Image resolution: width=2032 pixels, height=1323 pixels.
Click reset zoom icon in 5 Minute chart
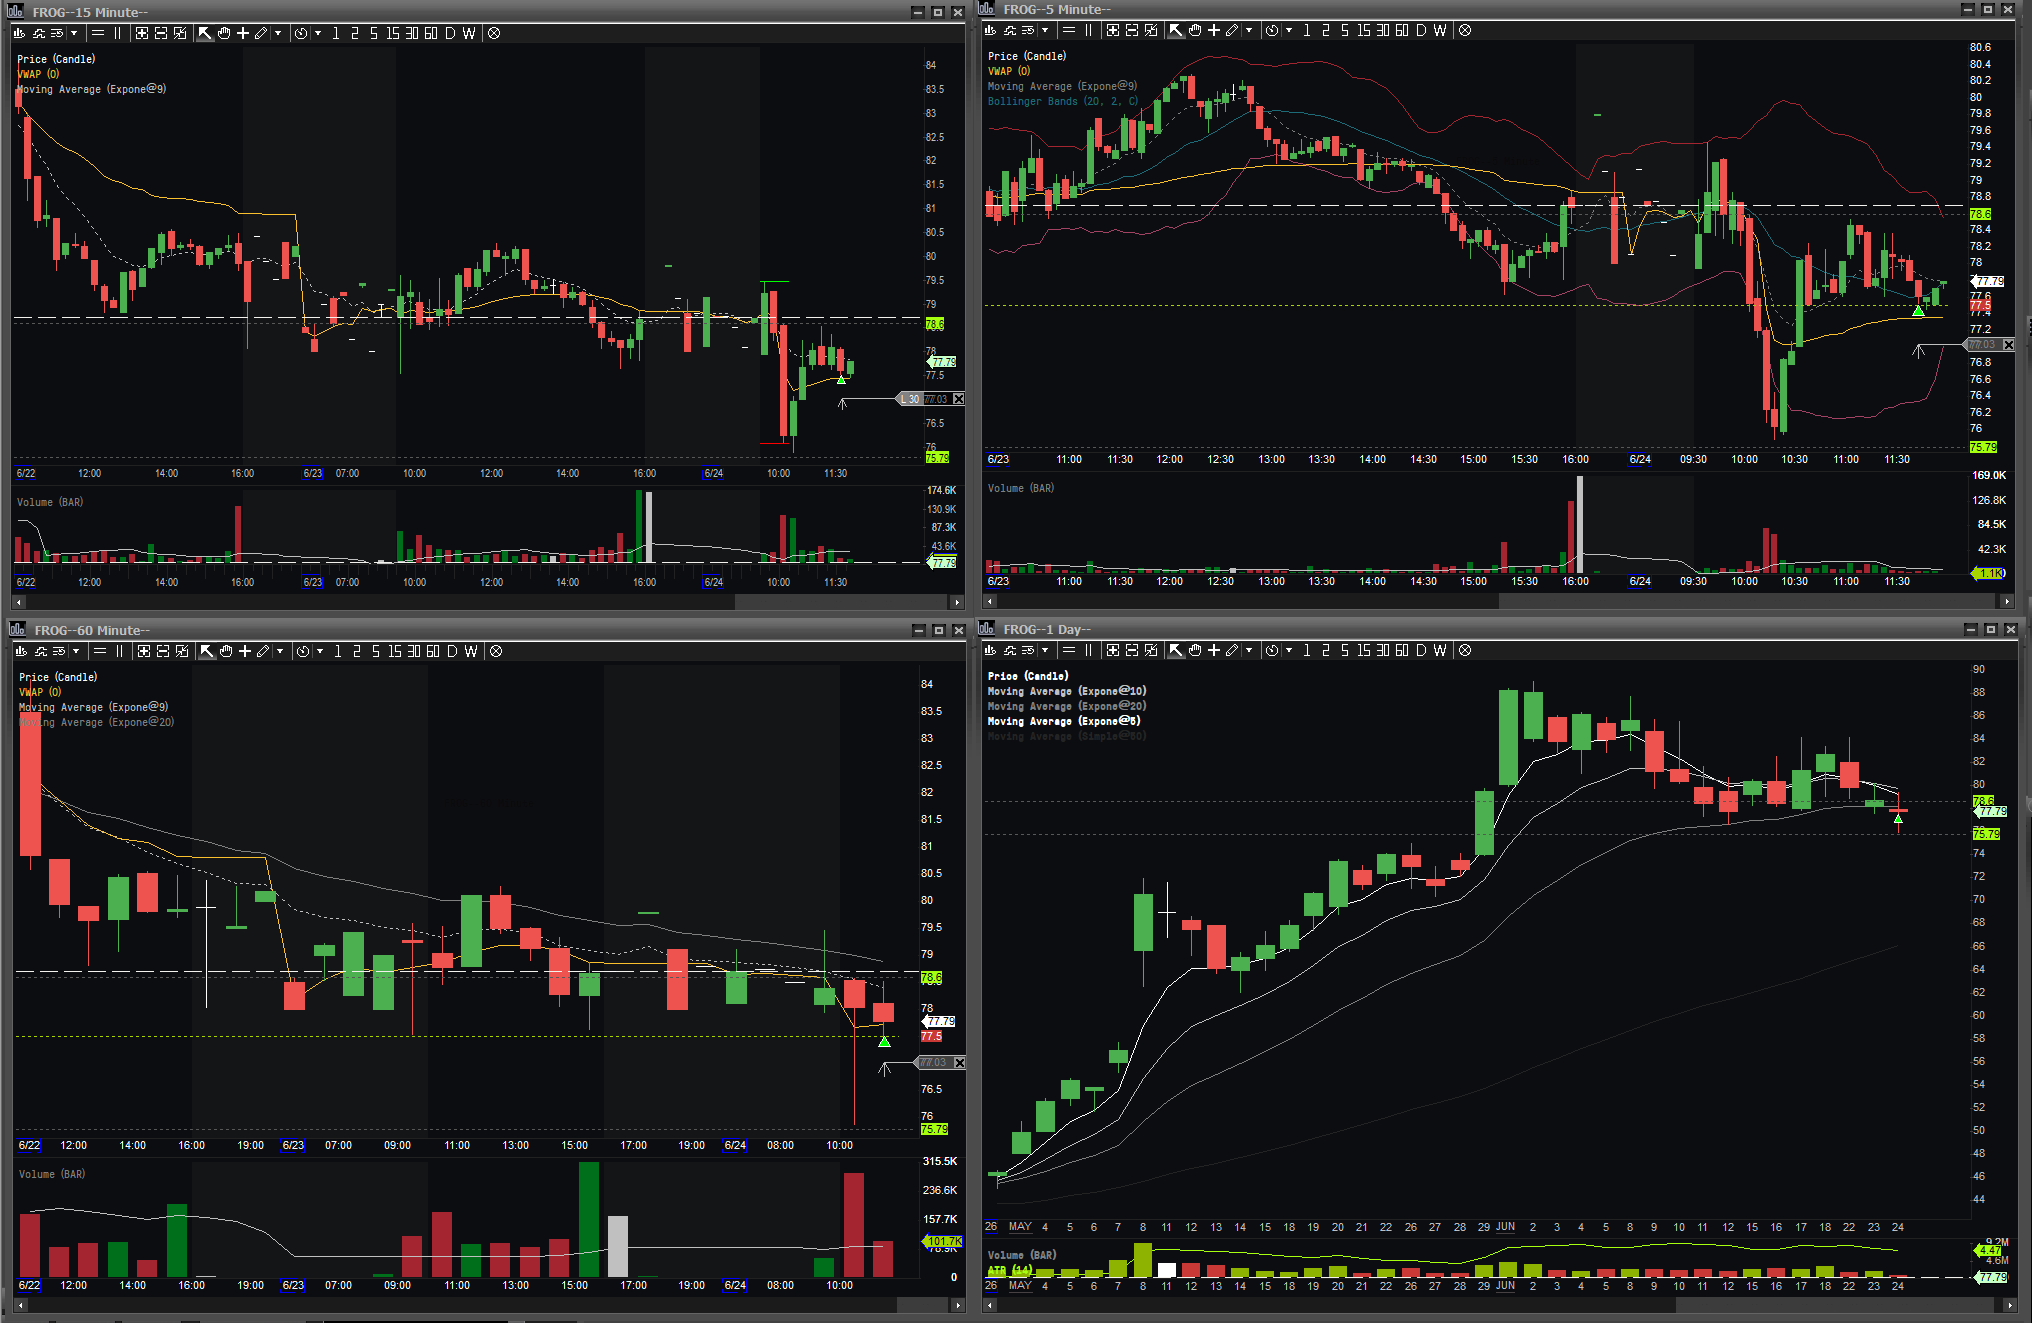point(1151,30)
